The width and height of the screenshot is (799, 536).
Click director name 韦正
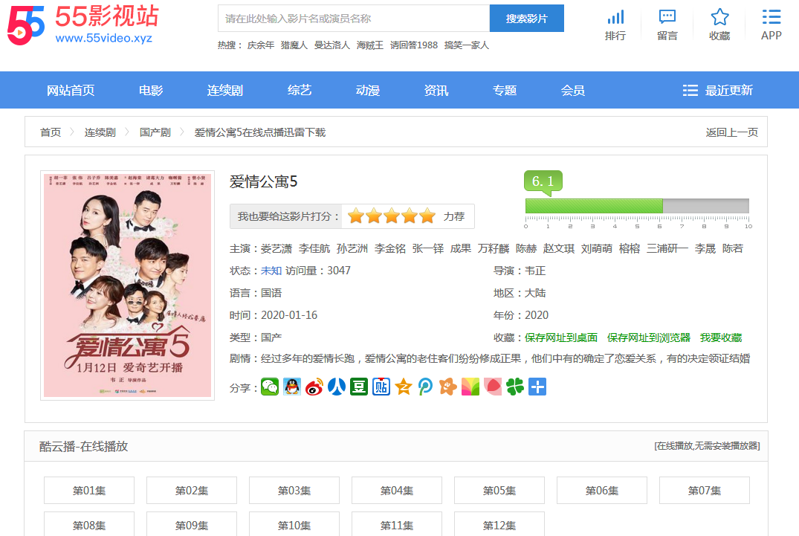point(535,271)
